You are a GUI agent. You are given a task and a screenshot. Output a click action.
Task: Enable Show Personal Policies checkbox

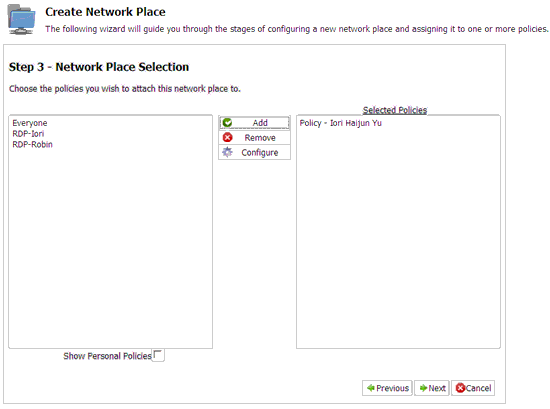click(x=158, y=355)
